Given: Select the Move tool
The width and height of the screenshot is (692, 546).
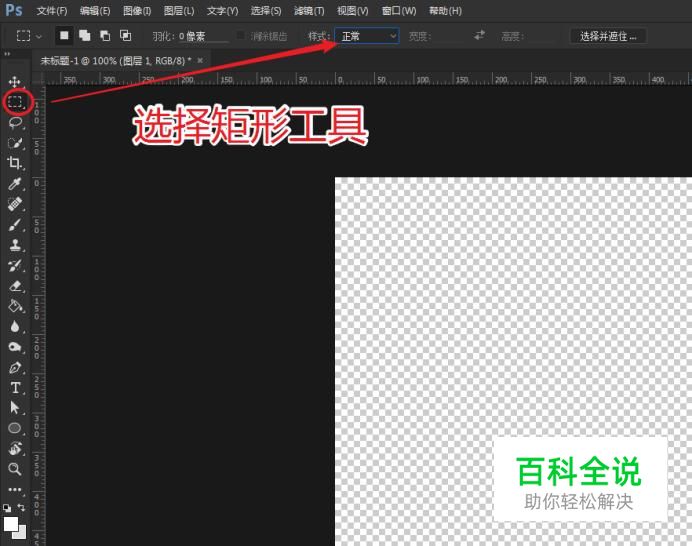Looking at the screenshot, I should tap(15, 82).
